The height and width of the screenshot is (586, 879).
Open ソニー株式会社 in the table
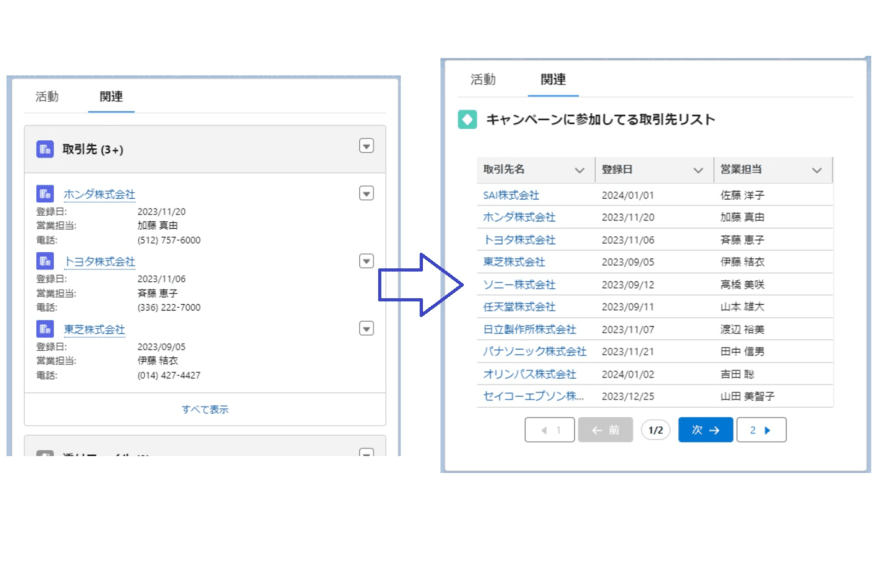(x=519, y=285)
